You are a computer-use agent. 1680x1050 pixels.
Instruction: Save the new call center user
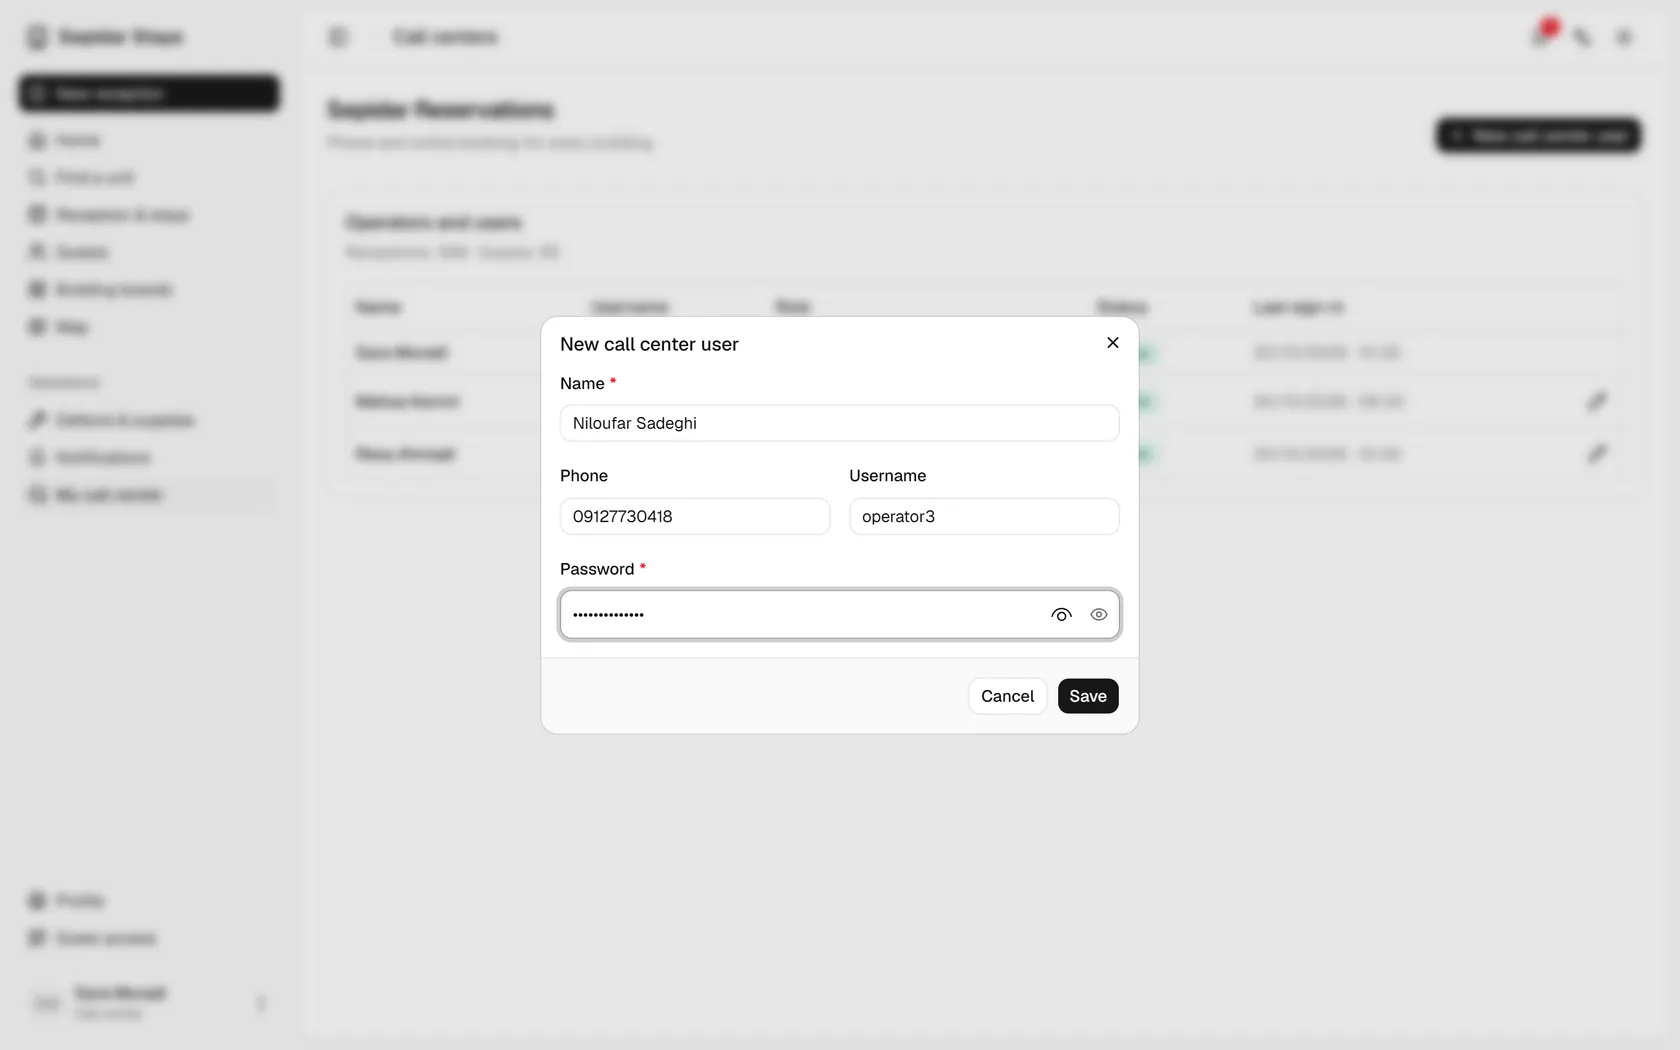coord(1088,696)
